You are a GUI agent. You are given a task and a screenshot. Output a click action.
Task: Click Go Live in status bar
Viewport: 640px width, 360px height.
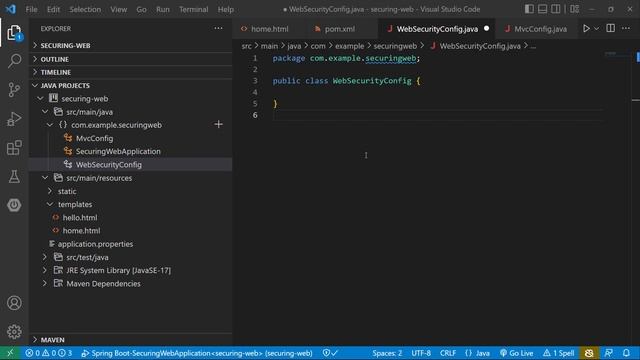coord(516,353)
